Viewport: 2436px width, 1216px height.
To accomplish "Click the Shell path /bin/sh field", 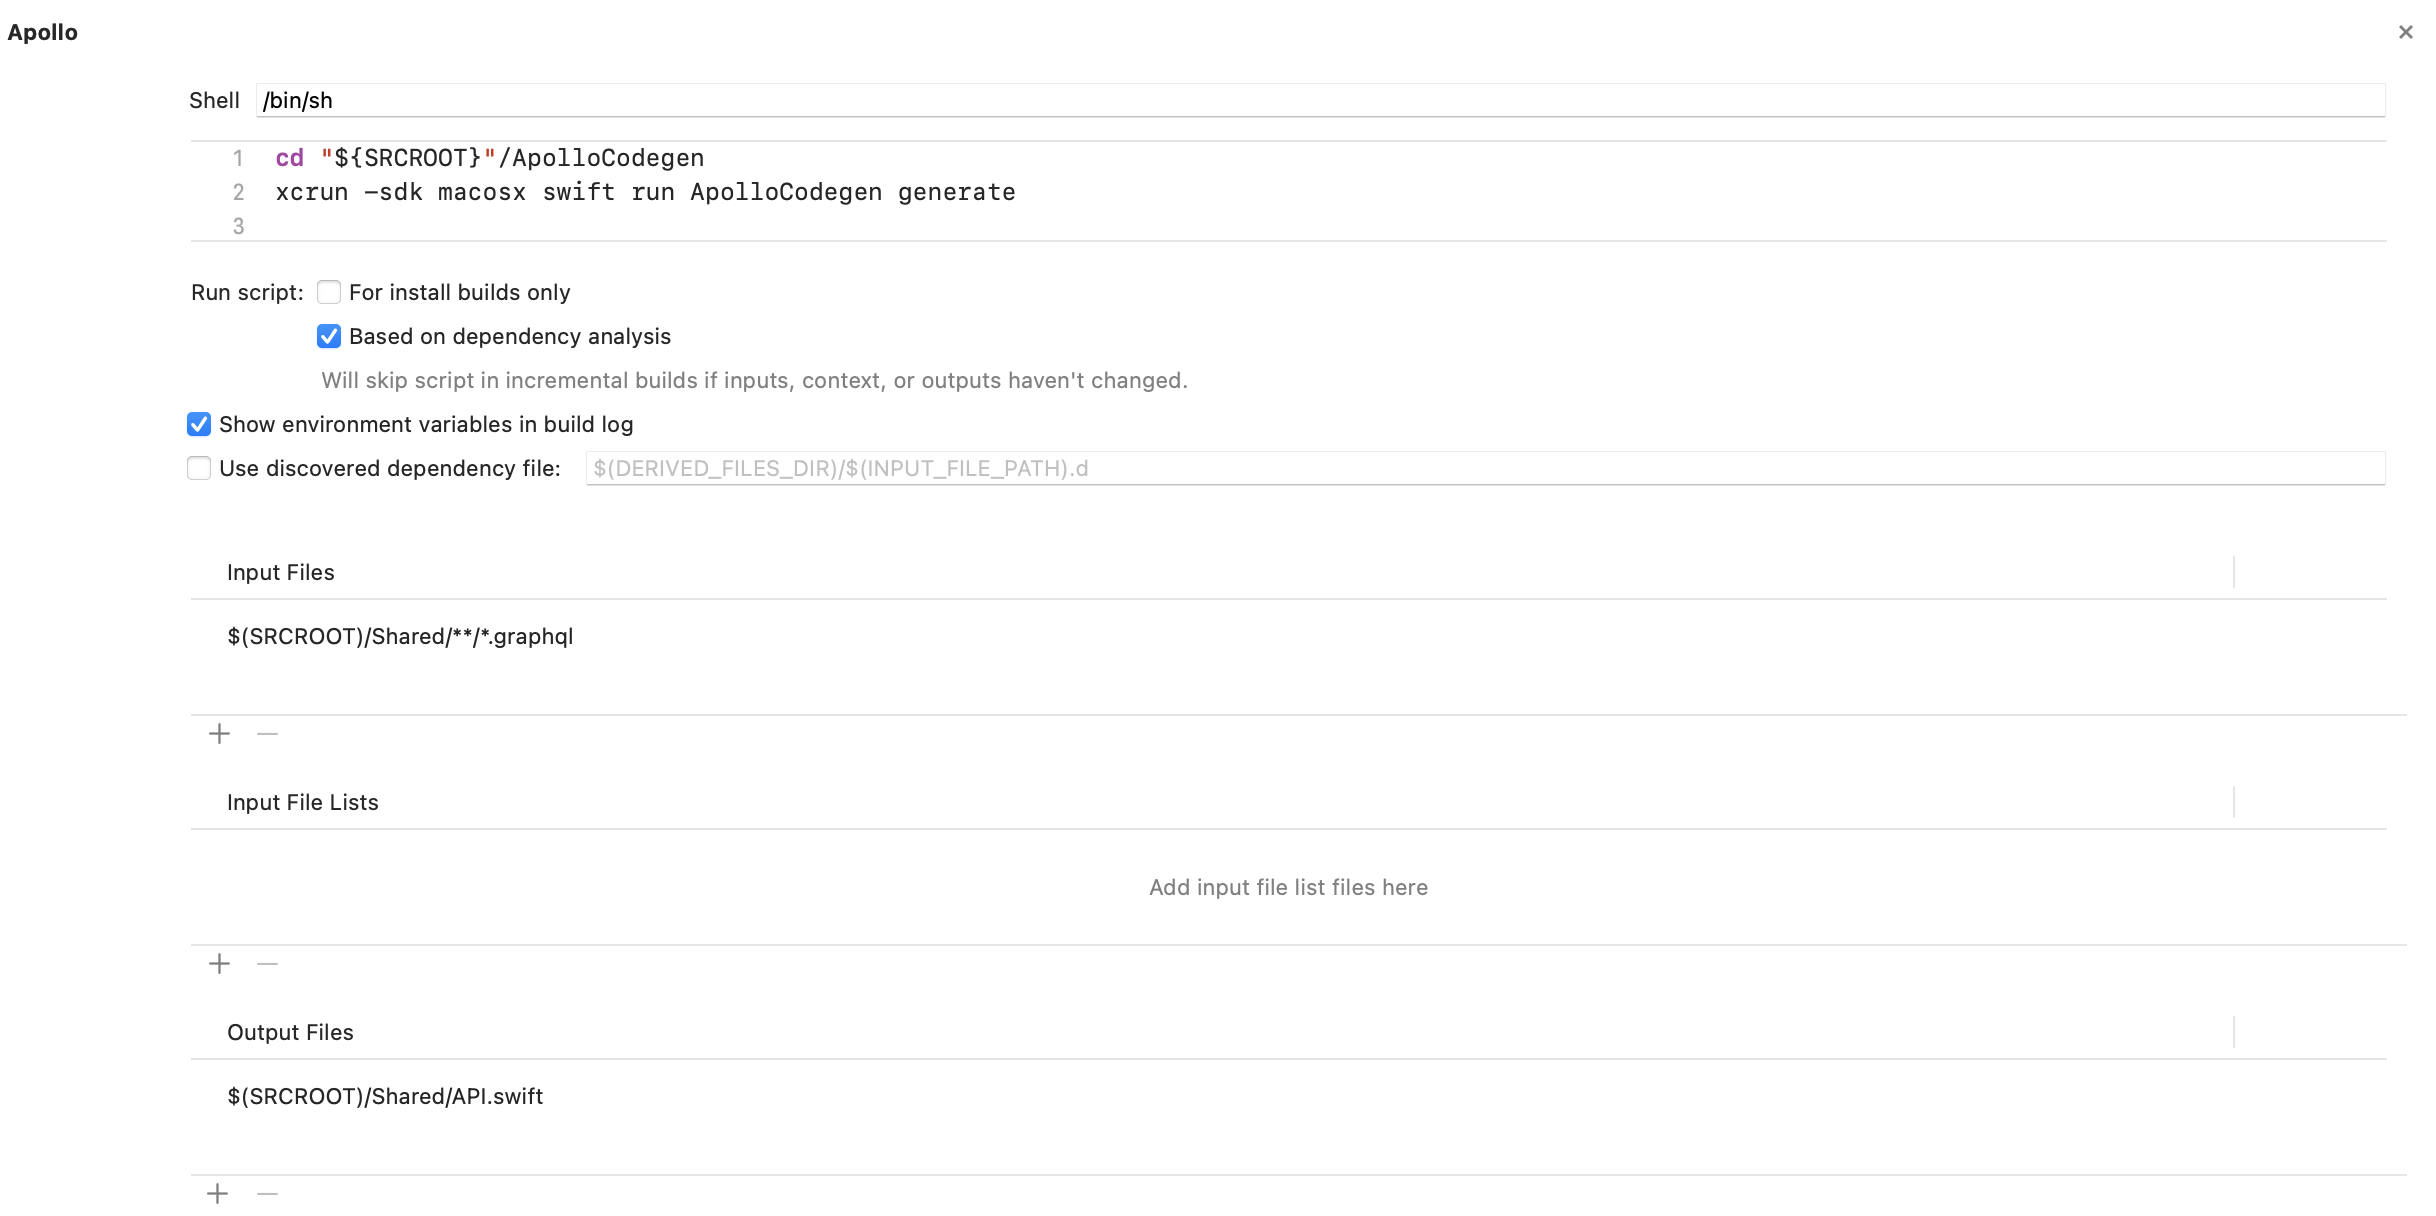I will (x=1320, y=100).
